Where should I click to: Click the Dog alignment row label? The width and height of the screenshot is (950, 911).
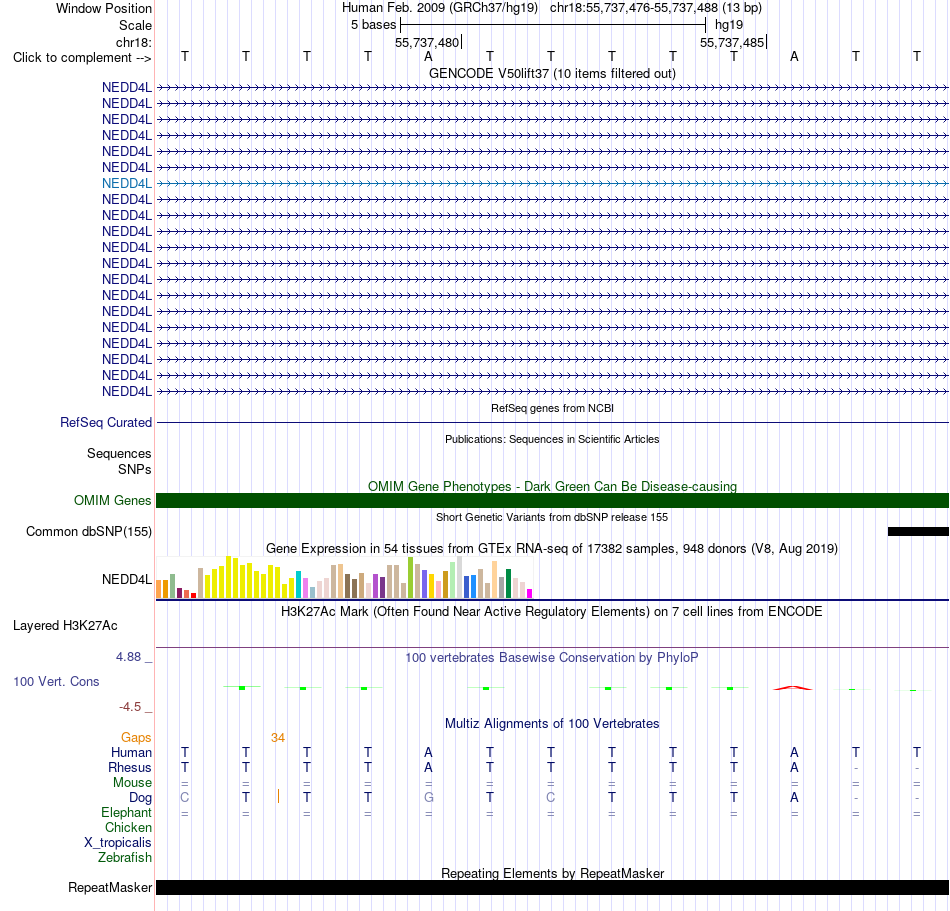coord(141,798)
